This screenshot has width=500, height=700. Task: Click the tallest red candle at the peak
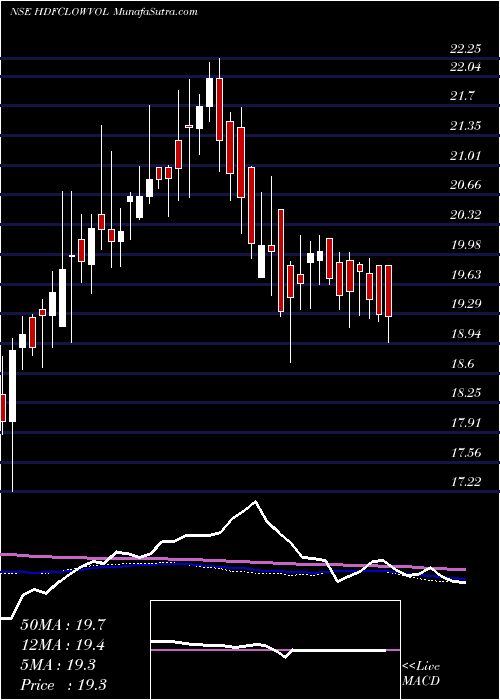pyautogui.click(x=219, y=109)
